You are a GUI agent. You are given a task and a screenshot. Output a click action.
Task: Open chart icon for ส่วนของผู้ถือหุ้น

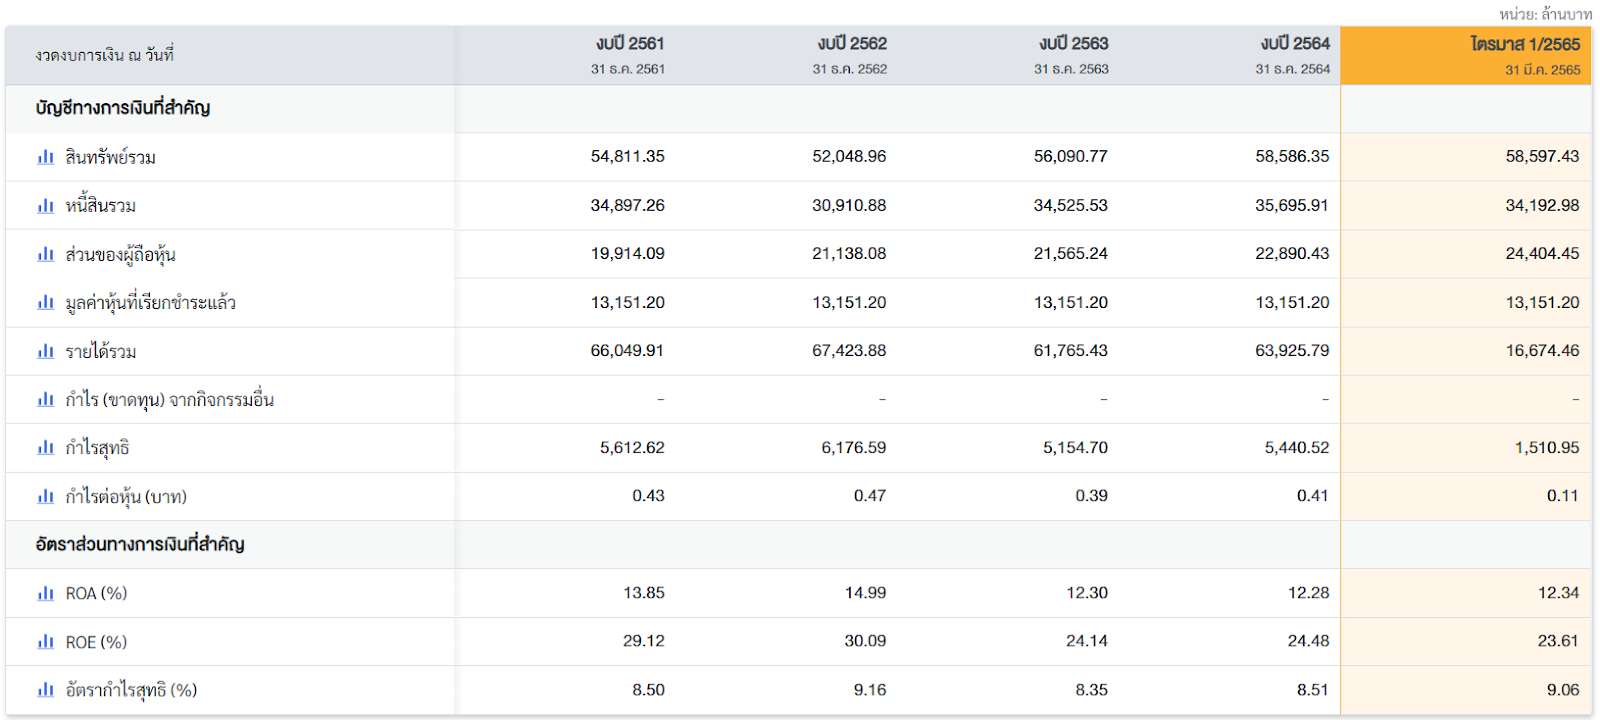click(45, 254)
